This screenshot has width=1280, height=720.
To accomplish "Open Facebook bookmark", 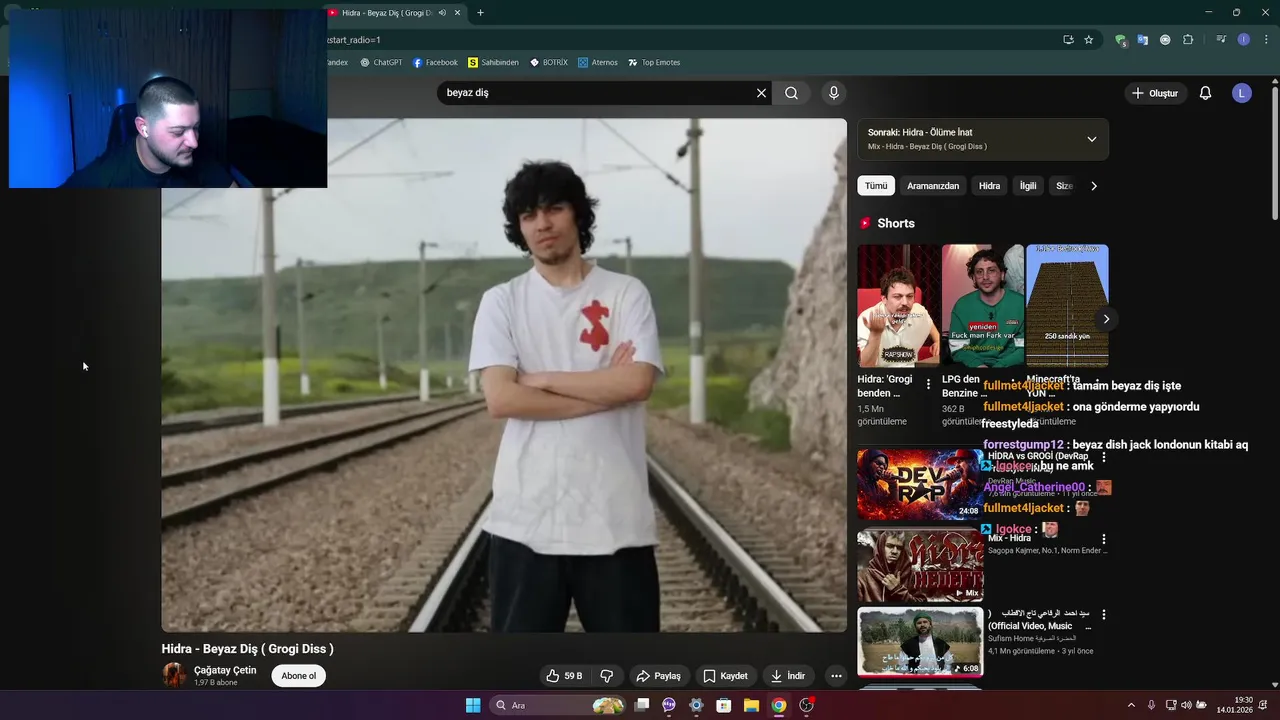I will pos(435,62).
